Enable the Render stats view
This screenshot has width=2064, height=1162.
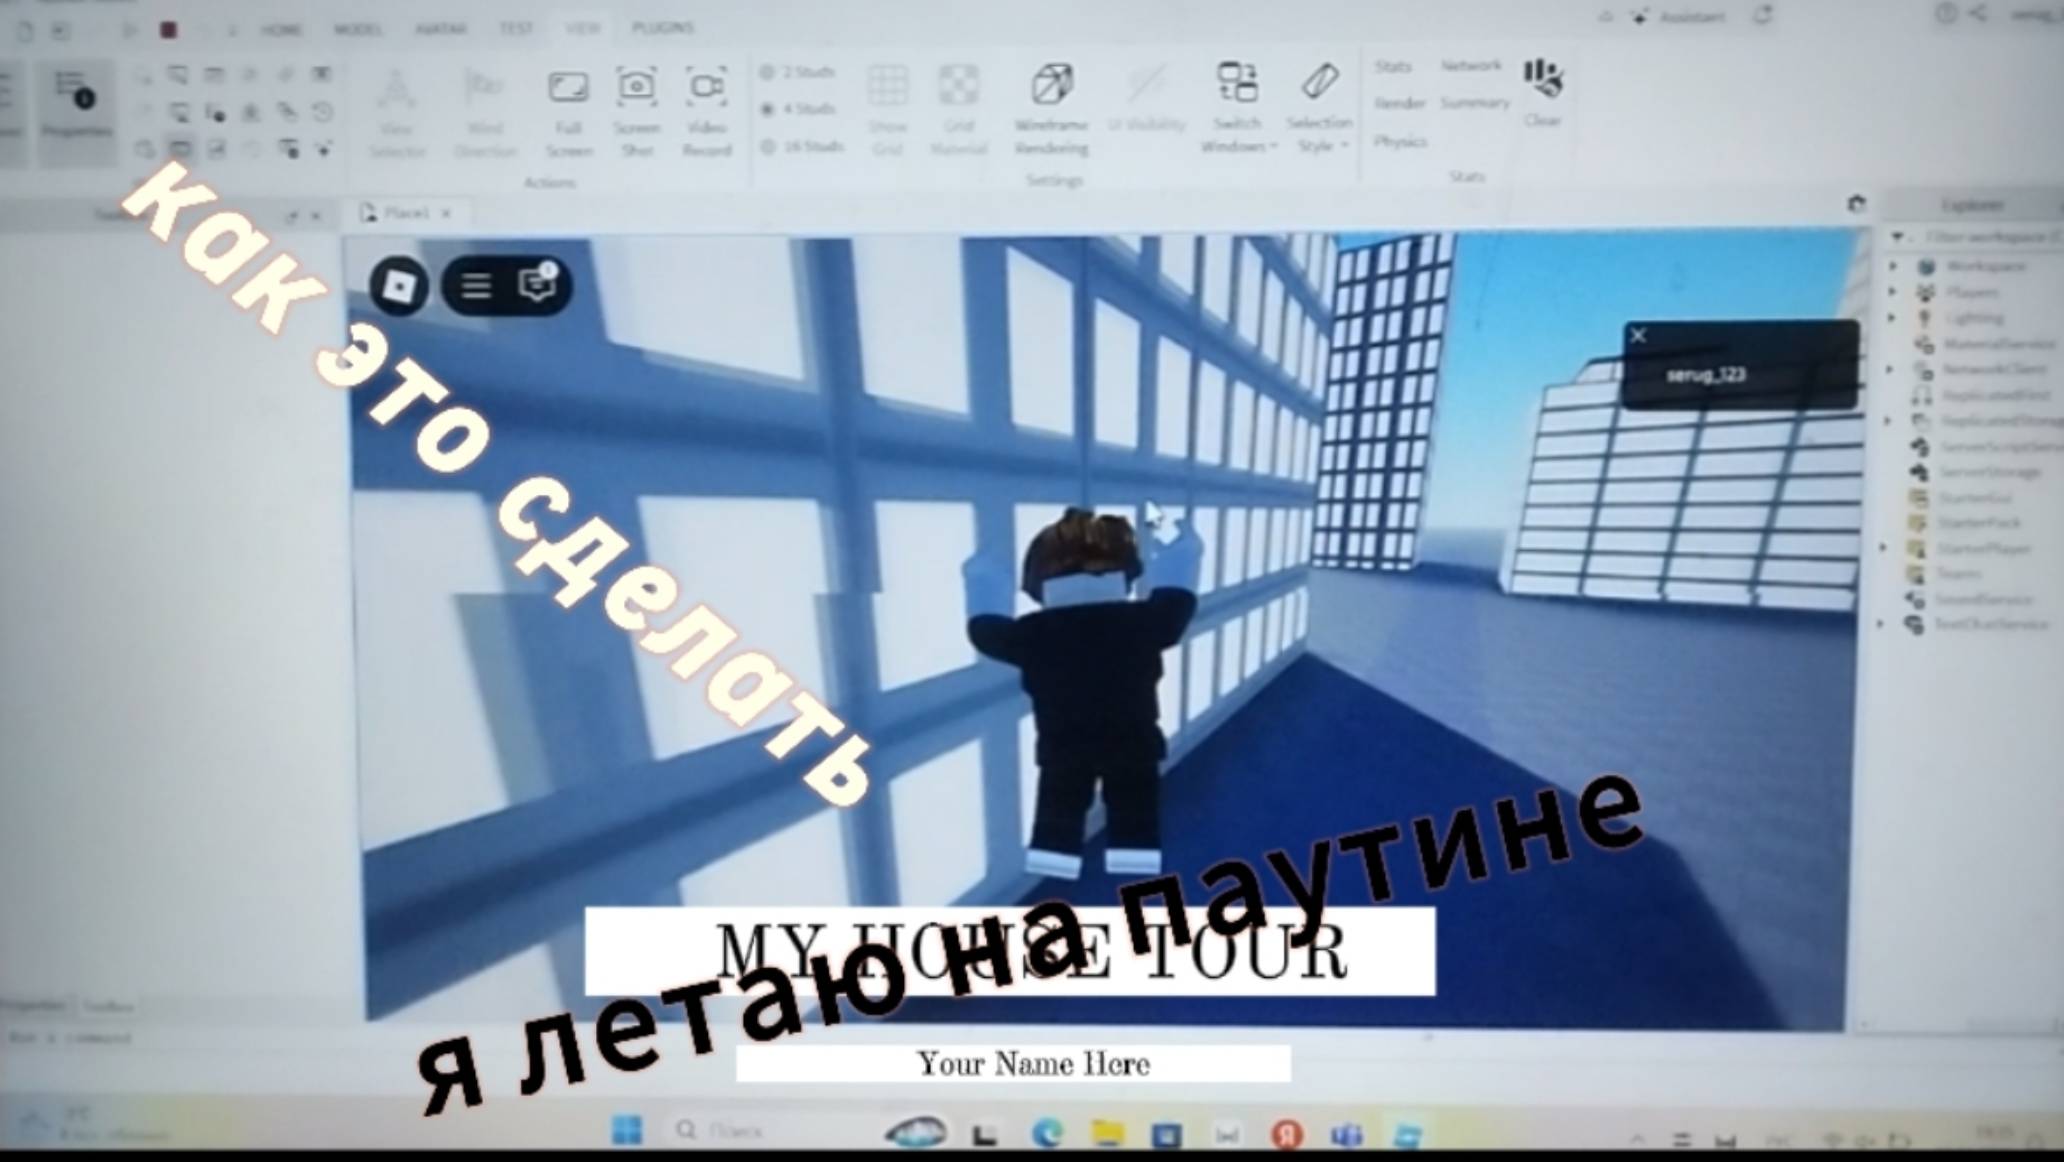[1402, 103]
